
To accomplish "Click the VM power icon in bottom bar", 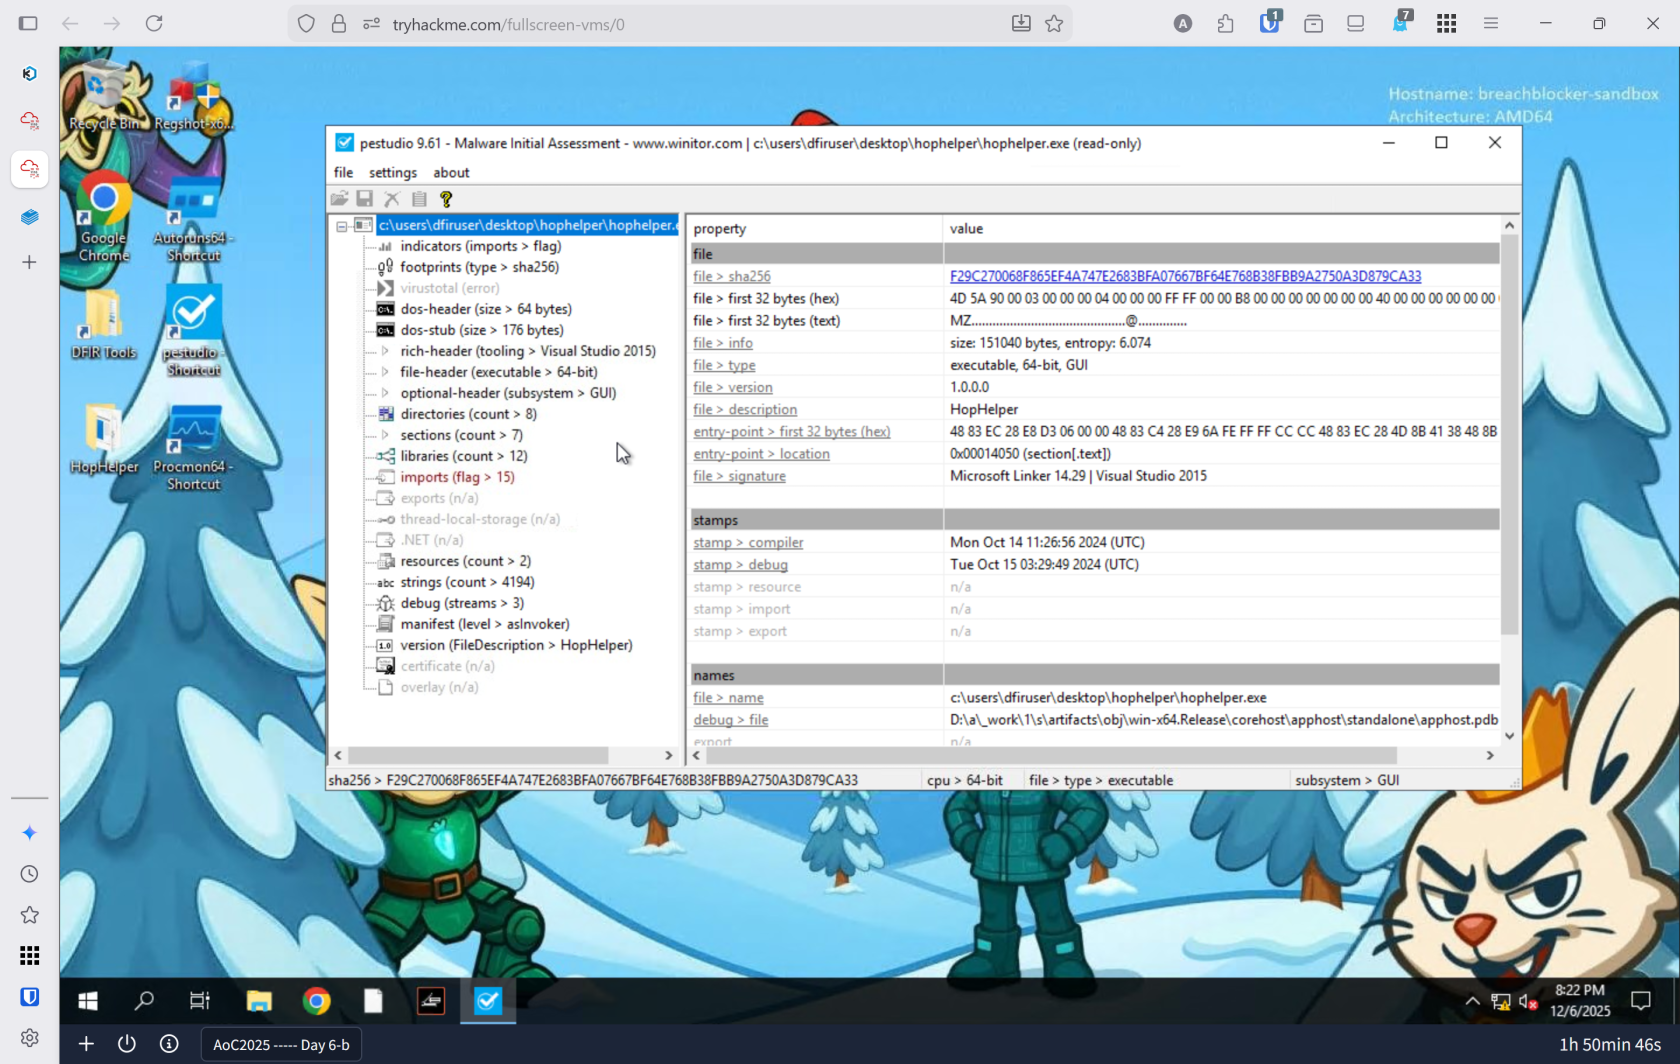I will (x=126, y=1044).
